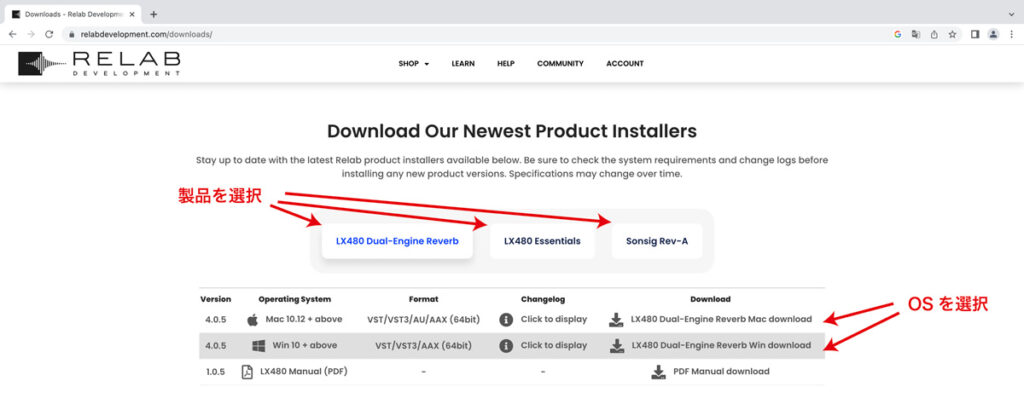Click the Mac download arrow icon
Viewport: 1024px width, 404px height.
click(x=616, y=320)
